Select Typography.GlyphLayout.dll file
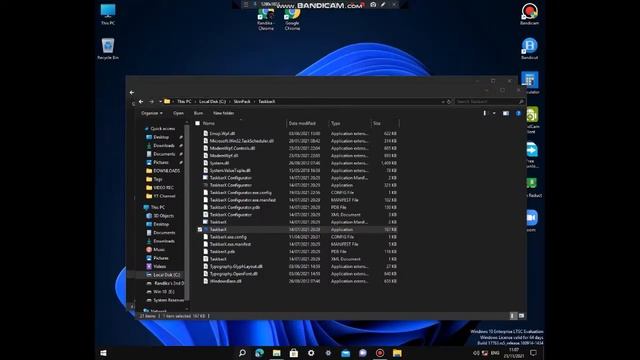Screen dimensions: 640x360 coord(236,267)
